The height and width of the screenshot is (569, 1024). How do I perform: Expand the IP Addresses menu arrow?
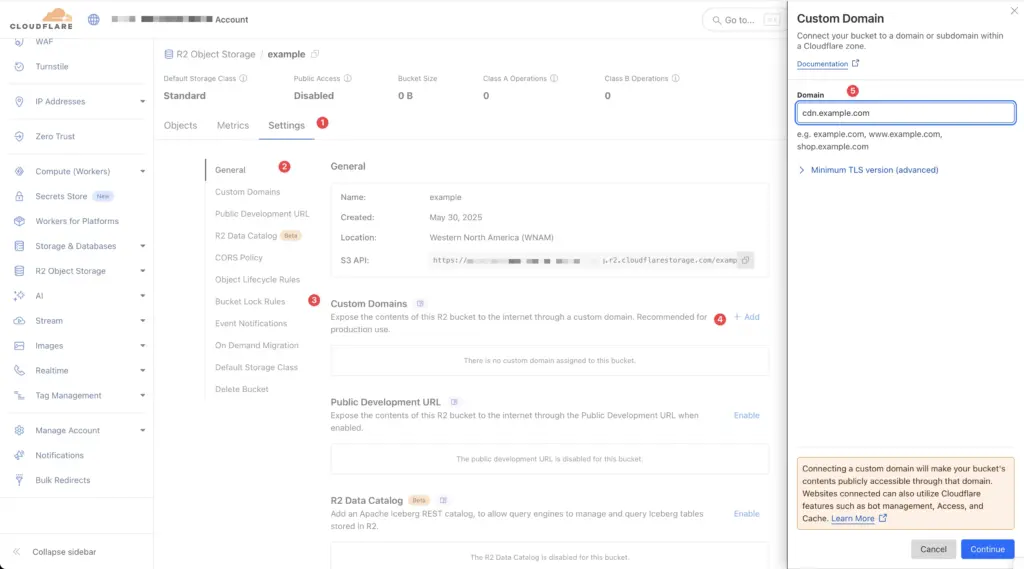click(142, 101)
